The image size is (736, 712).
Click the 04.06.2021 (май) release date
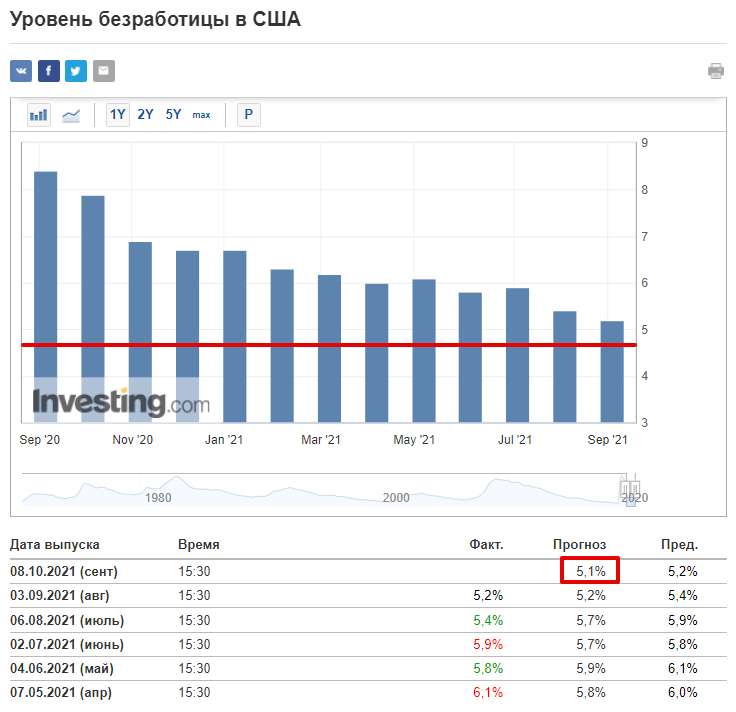point(62,668)
